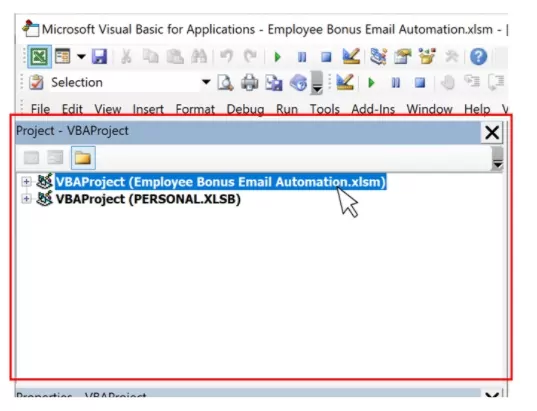Open the Project Explorer icon
The width and height of the screenshot is (537, 411).
pos(378,56)
